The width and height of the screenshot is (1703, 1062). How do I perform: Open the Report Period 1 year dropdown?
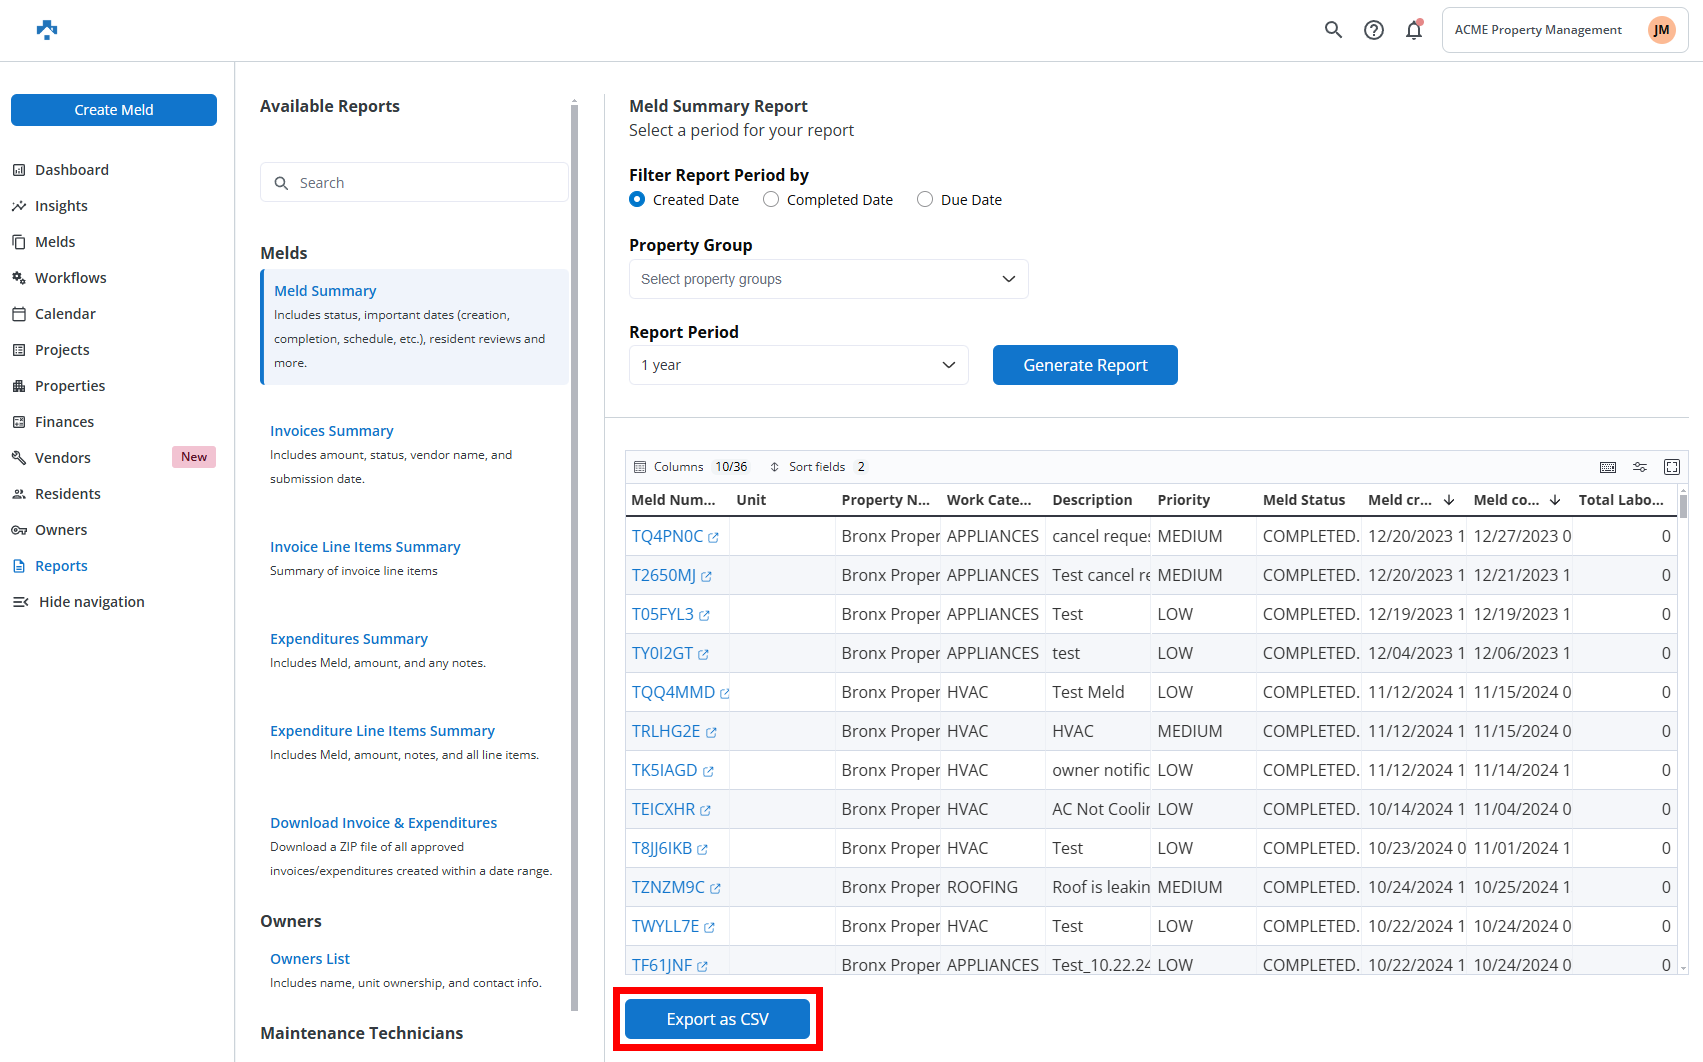798,365
